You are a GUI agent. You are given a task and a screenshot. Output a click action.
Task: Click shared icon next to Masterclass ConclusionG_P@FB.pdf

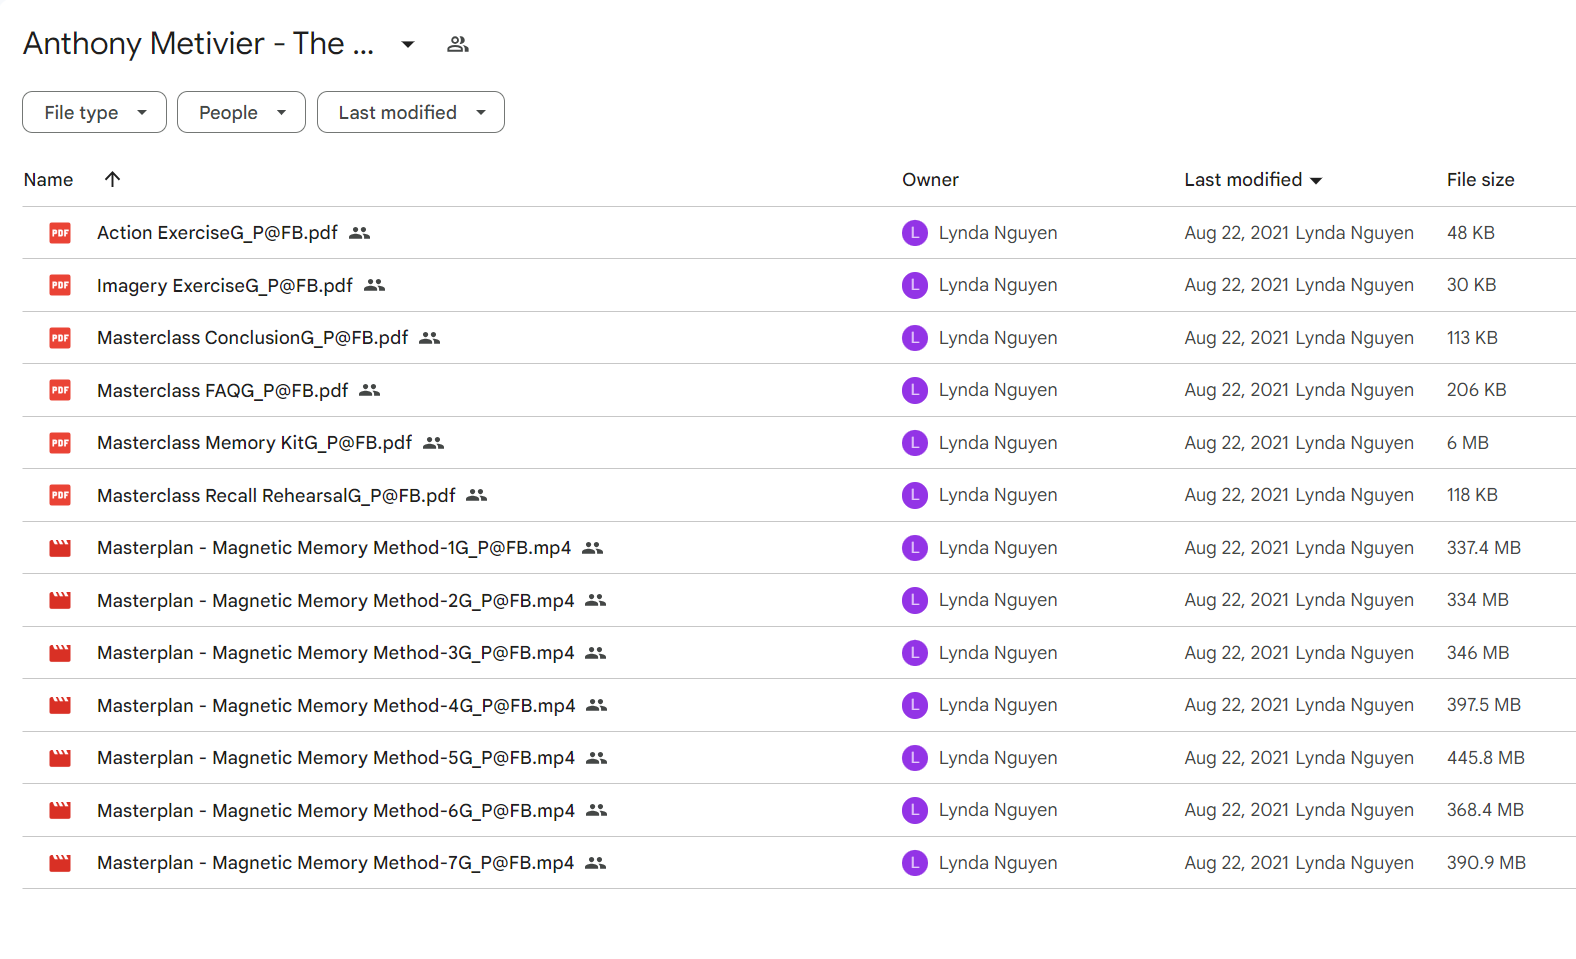tap(430, 338)
